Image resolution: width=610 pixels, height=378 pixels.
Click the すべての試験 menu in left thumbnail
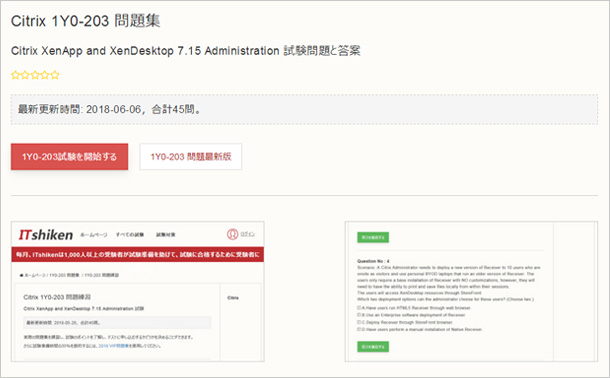[x=130, y=235]
